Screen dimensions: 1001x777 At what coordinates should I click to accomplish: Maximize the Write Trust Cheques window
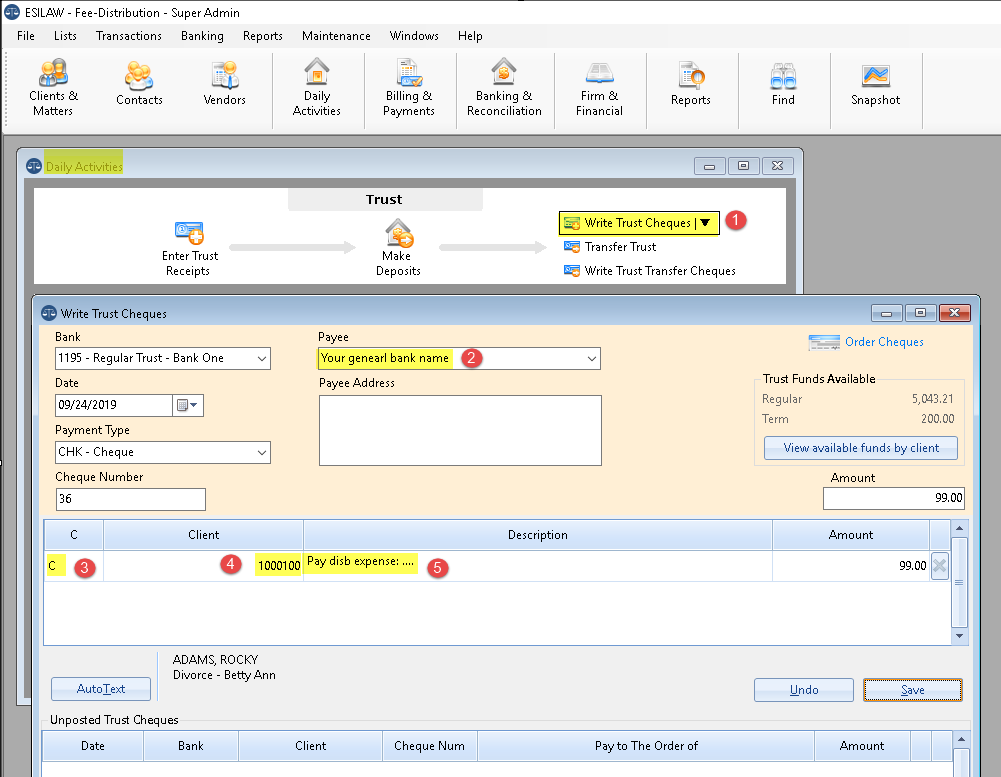click(920, 313)
